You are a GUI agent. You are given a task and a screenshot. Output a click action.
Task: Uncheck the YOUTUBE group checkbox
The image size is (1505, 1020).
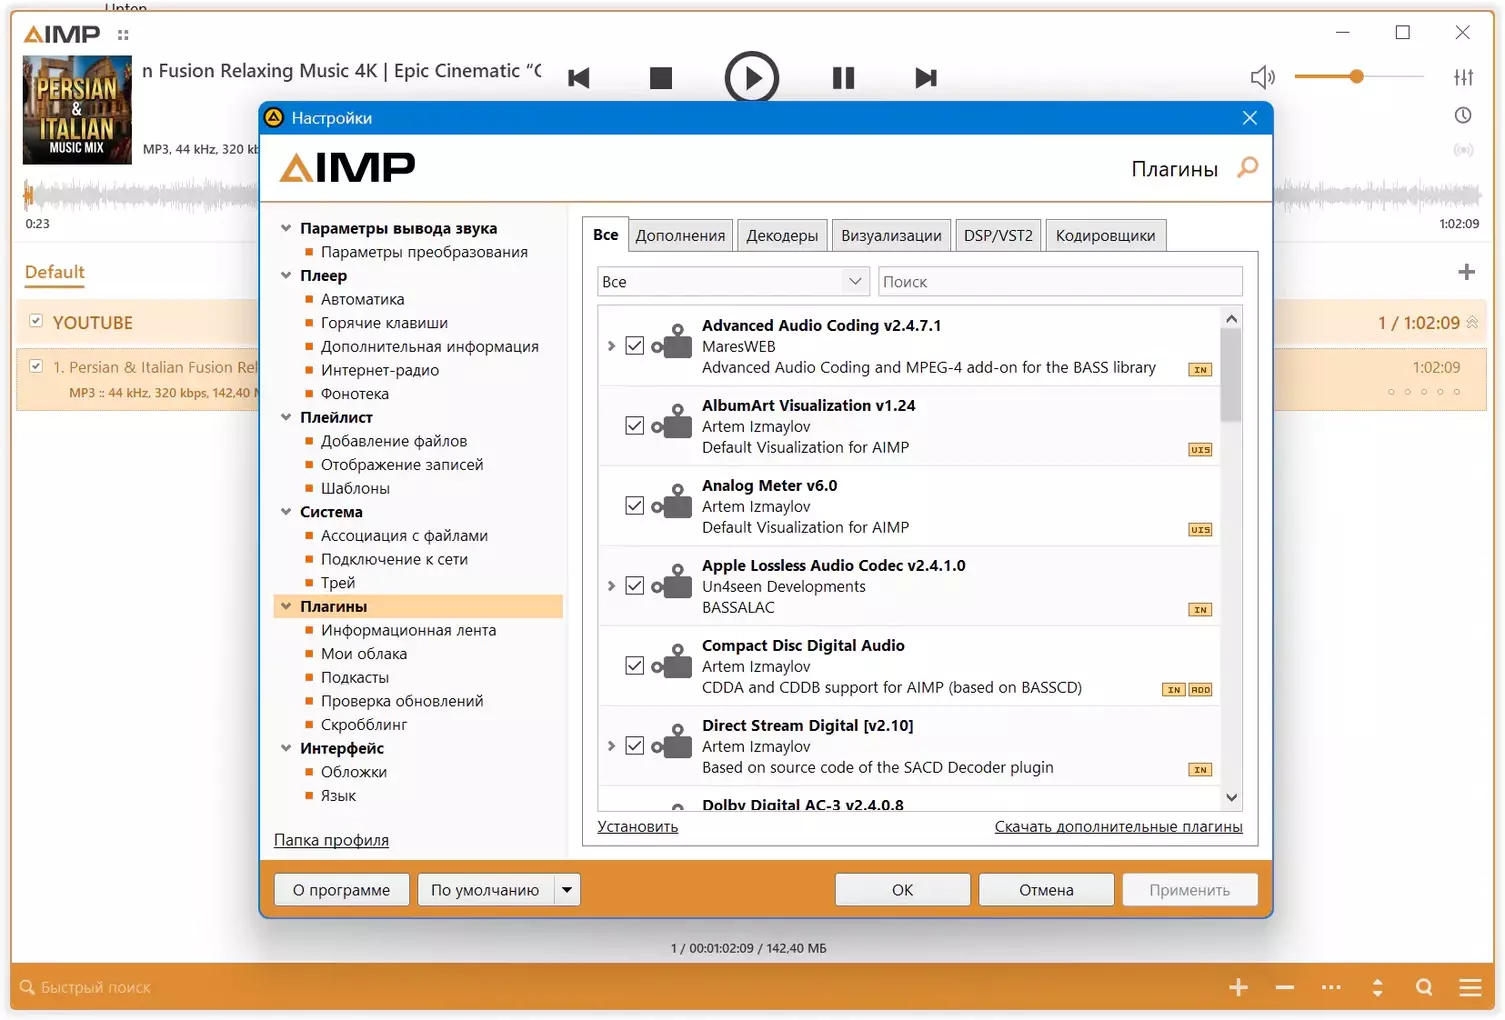click(x=36, y=321)
